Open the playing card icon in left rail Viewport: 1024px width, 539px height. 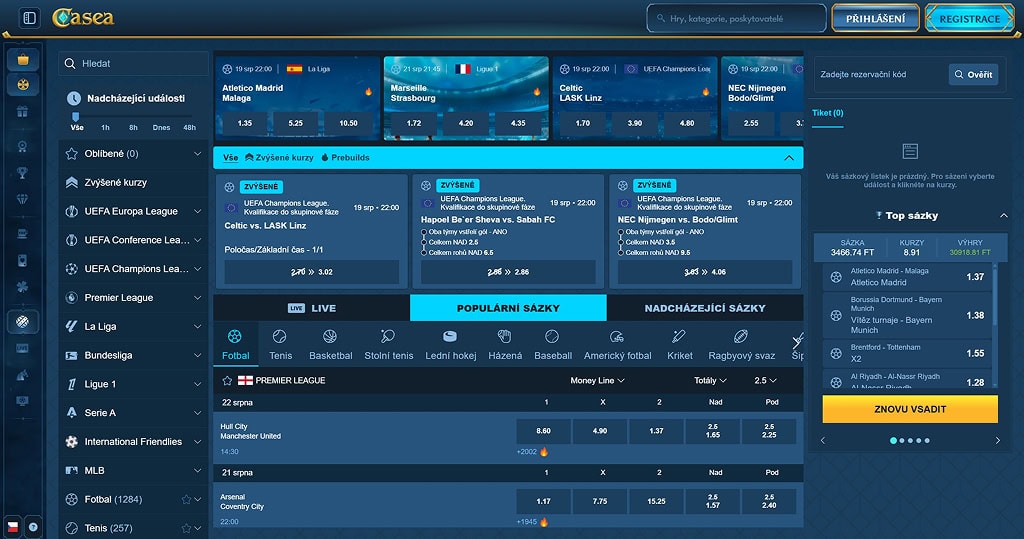23,261
